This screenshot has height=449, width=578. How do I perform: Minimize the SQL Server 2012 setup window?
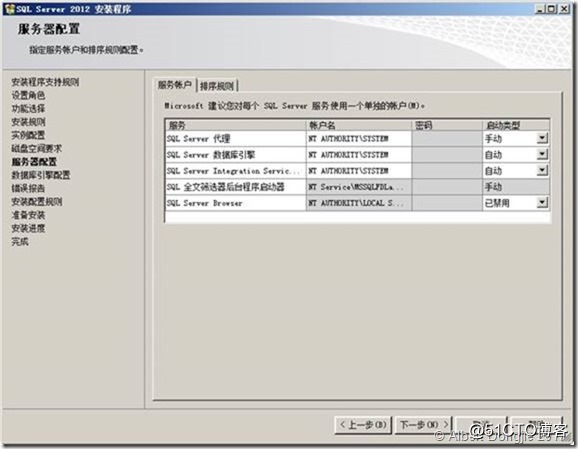click(x=540, y=9)
